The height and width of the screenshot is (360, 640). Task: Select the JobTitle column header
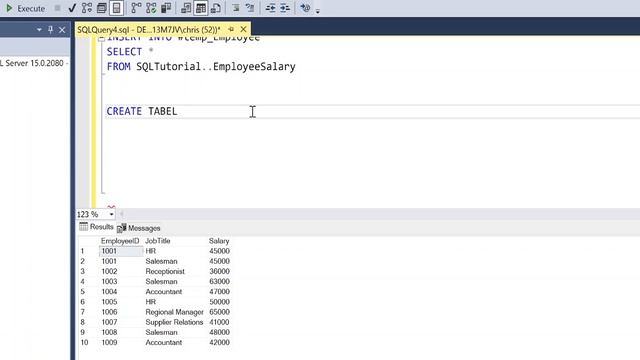pos(158,241)
